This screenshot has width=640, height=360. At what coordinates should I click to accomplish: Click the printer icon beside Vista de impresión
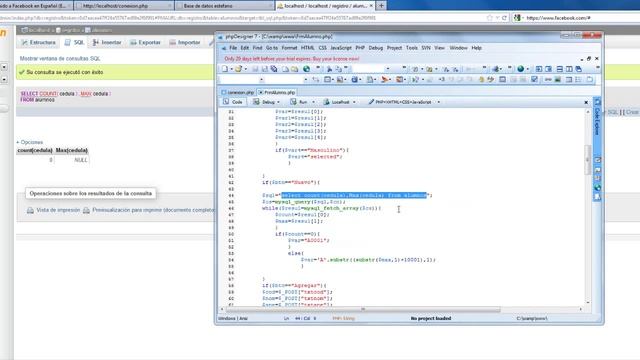tap(30, 210)
